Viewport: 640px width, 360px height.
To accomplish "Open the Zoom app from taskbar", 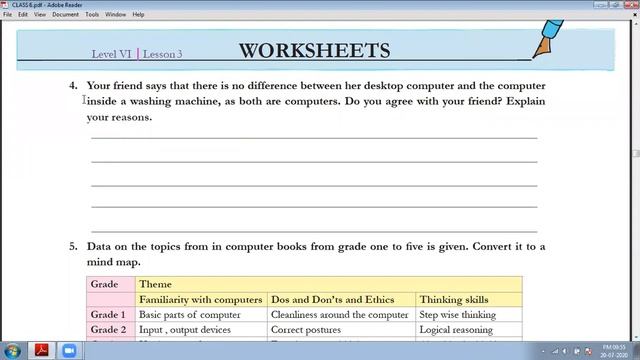I will click(69, 351).
